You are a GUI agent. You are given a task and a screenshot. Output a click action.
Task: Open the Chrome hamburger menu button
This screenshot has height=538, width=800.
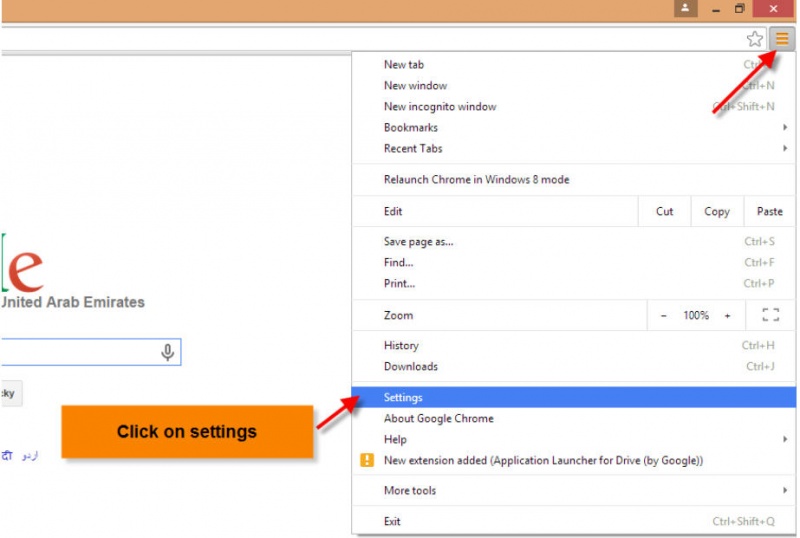[x=782, y=39]
